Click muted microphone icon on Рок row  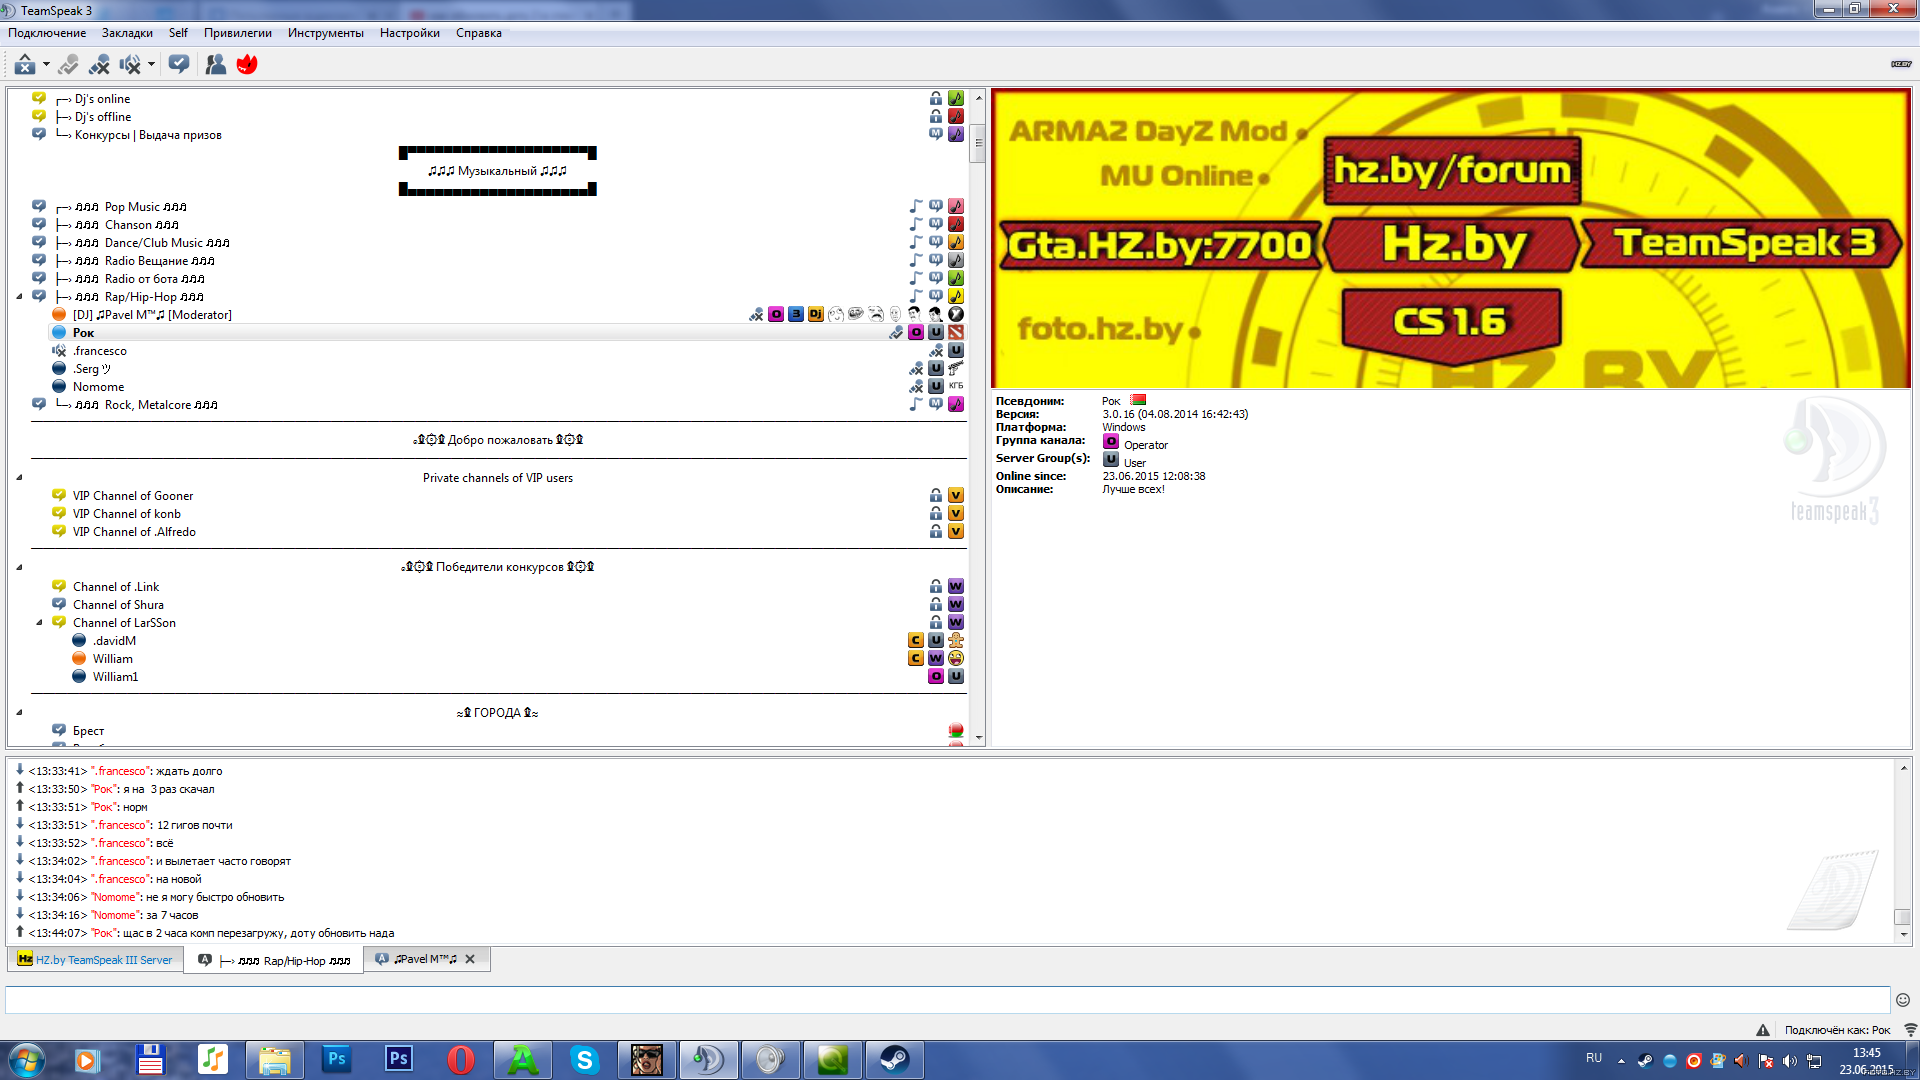coord(896,333)
